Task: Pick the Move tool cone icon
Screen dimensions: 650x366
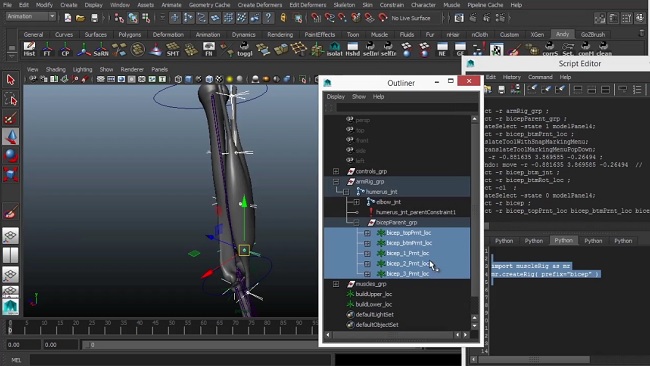Action: pos(10,136)
